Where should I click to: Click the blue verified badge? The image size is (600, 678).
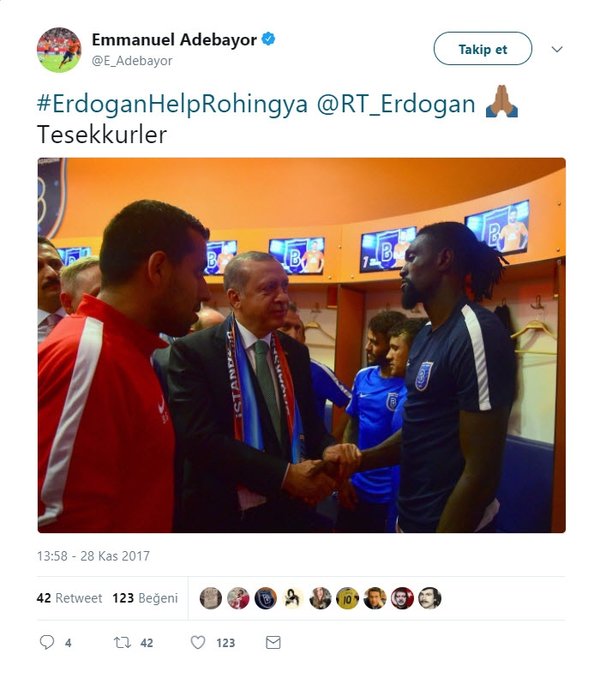click(268, 39)
